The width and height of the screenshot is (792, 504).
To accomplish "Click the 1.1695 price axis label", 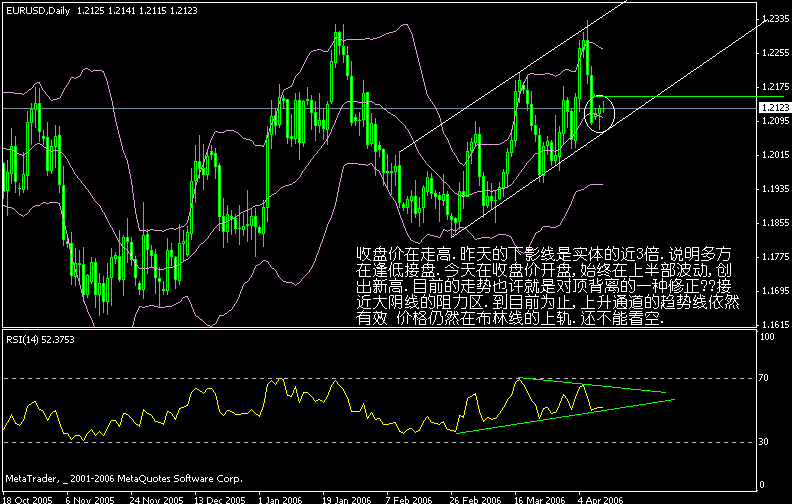I will 775,290.
